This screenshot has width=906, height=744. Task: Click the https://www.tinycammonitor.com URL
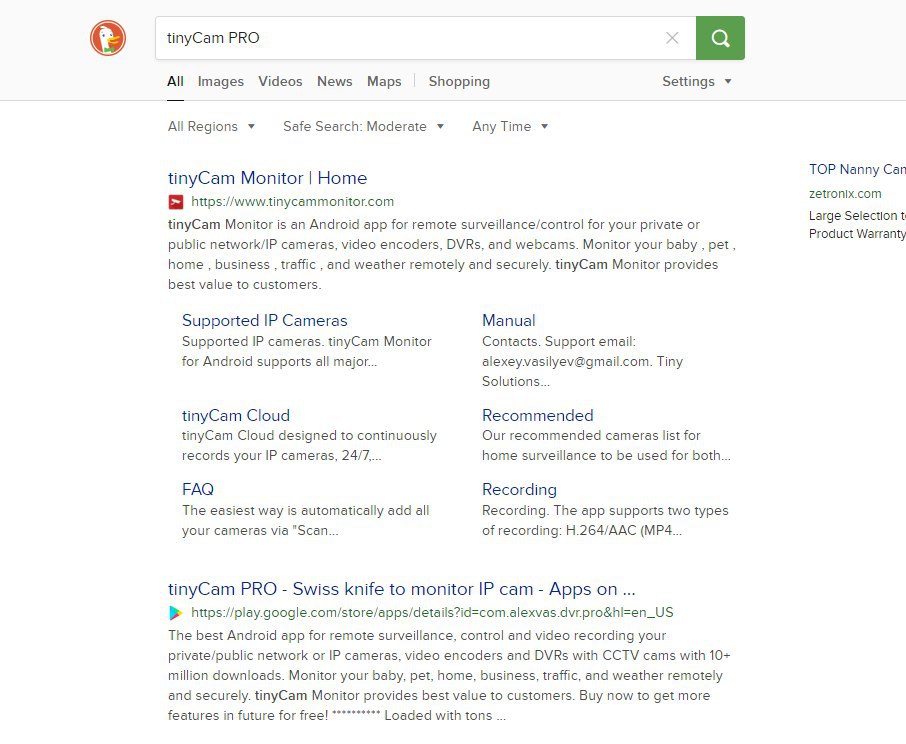(x=292, y=202)
